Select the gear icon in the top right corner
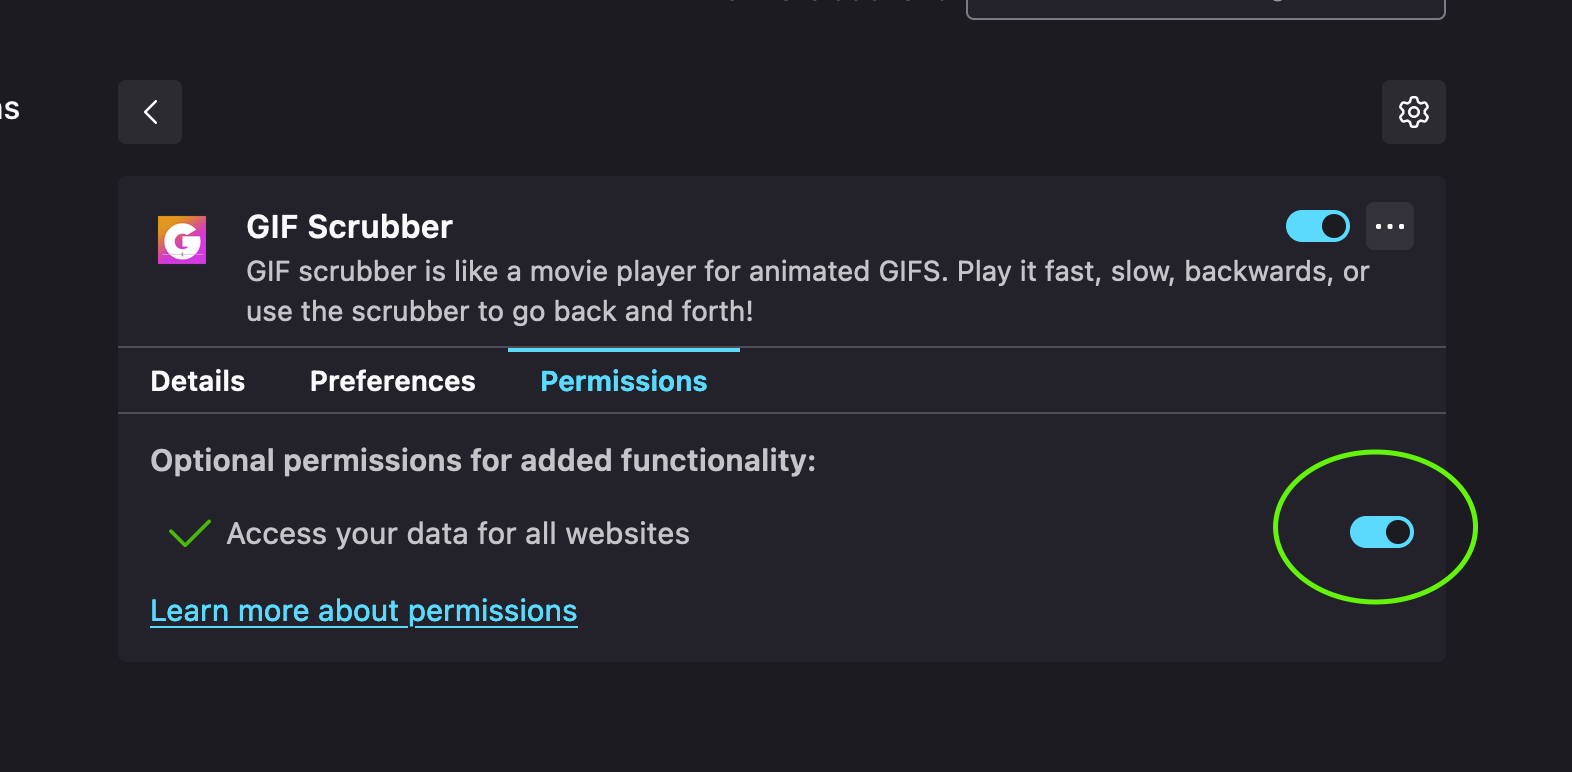 coord(1413,112)
